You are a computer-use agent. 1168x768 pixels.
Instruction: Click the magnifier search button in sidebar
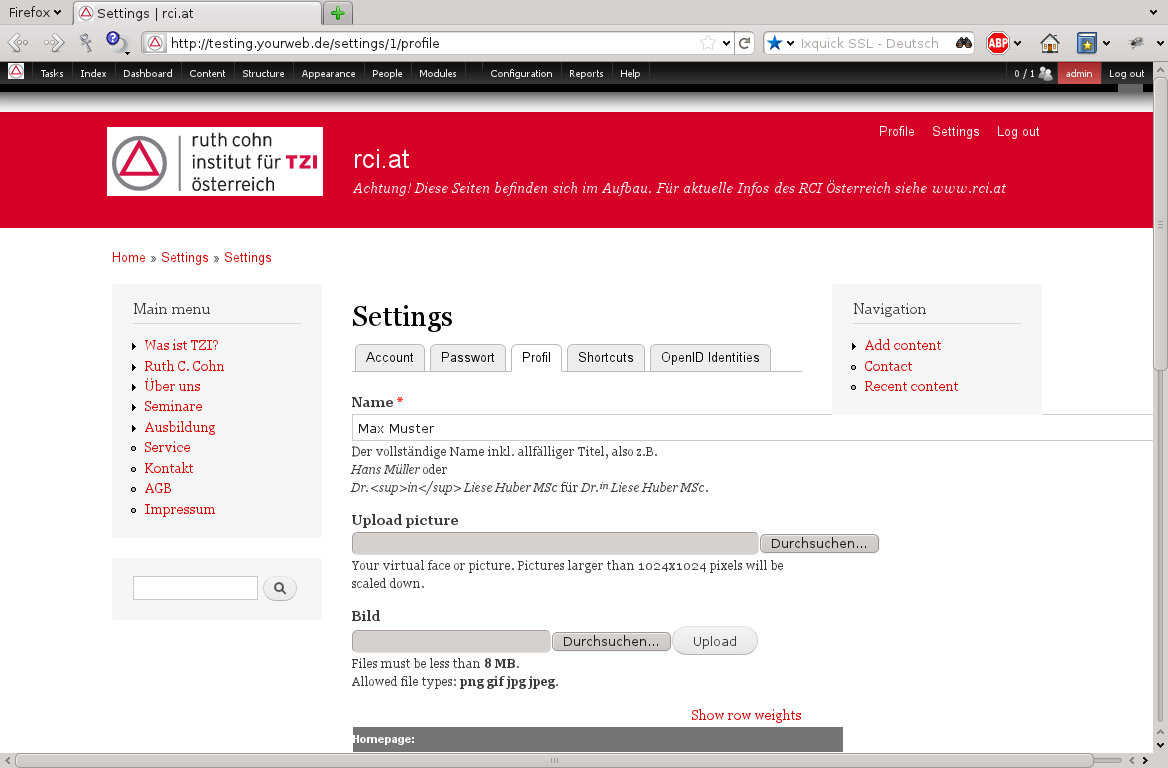tap(280, 589)
